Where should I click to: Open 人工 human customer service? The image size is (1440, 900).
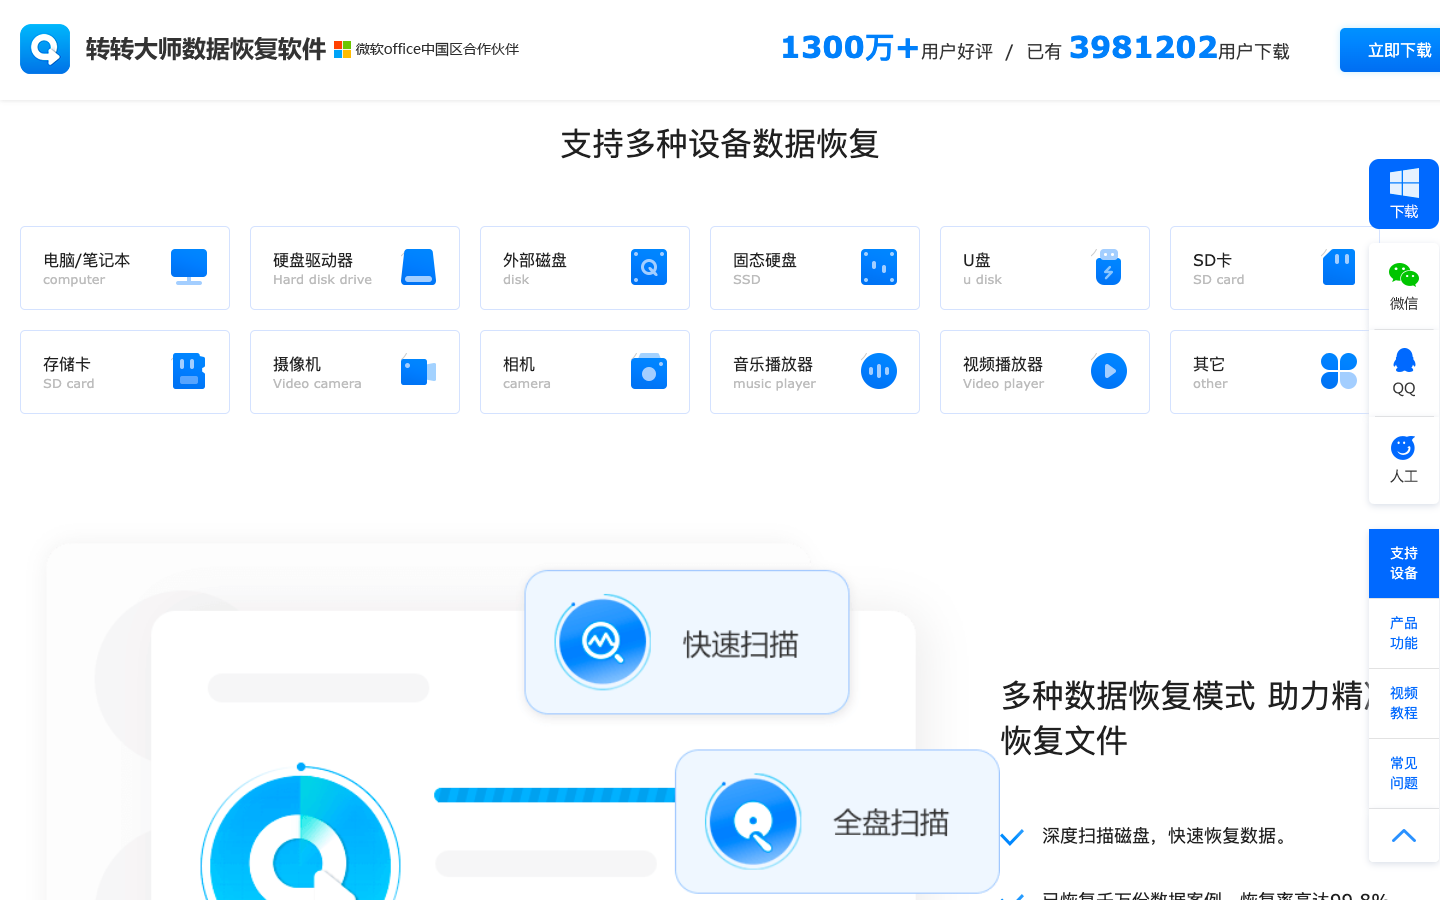(1403, 459)
